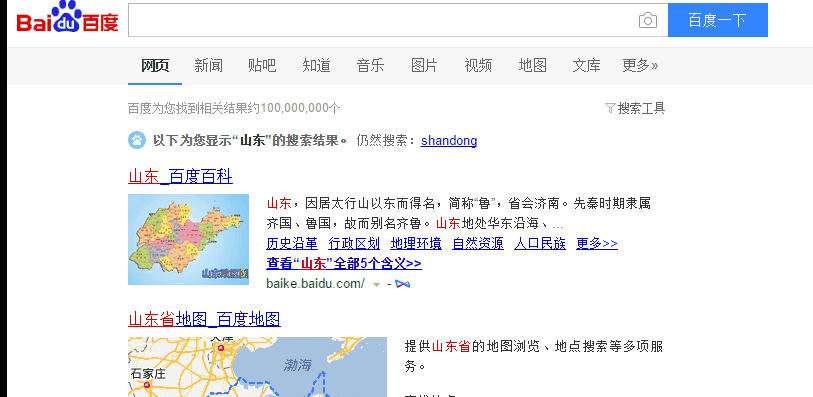The width and height of the screenshot is (813, 397).
Task: Open the 行政区划 sublink
Action: coord(354,244)
